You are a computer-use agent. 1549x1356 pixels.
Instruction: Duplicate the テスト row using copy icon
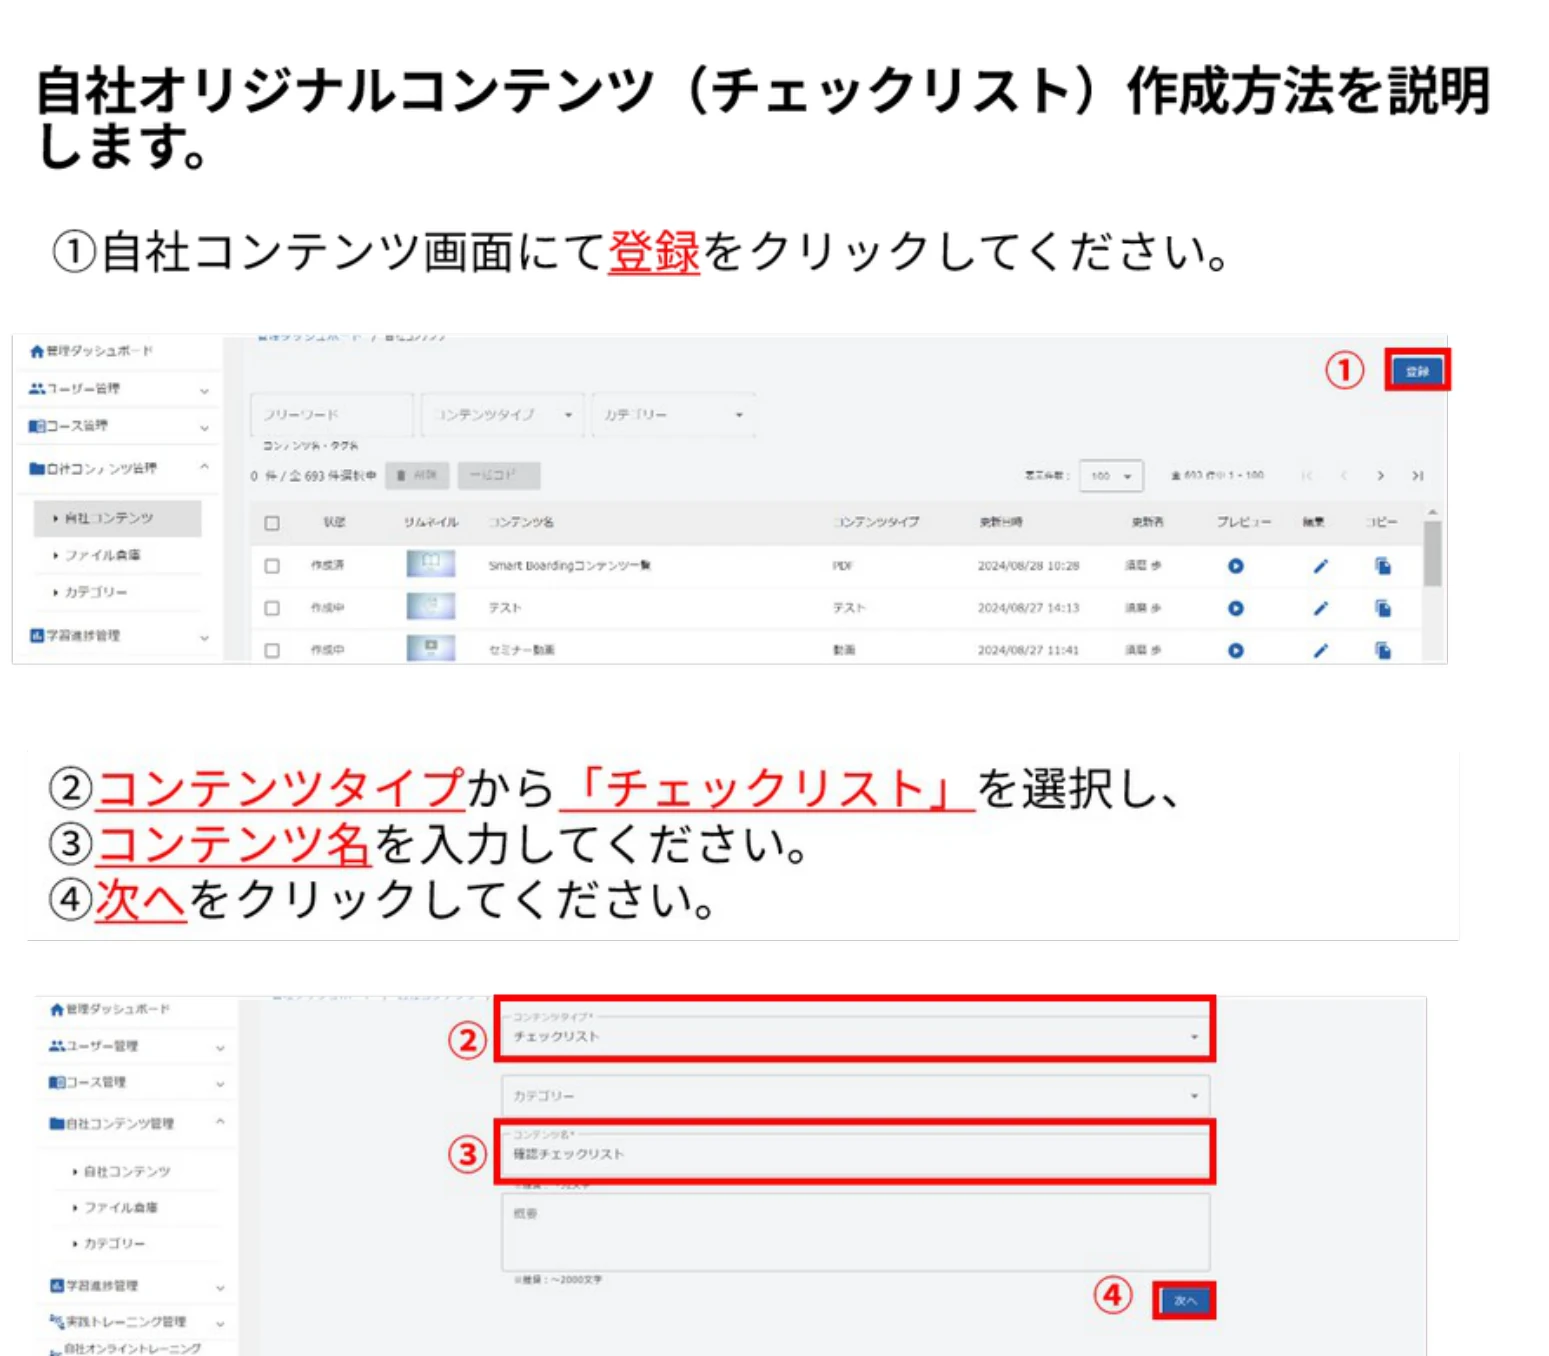(1383, 608)
